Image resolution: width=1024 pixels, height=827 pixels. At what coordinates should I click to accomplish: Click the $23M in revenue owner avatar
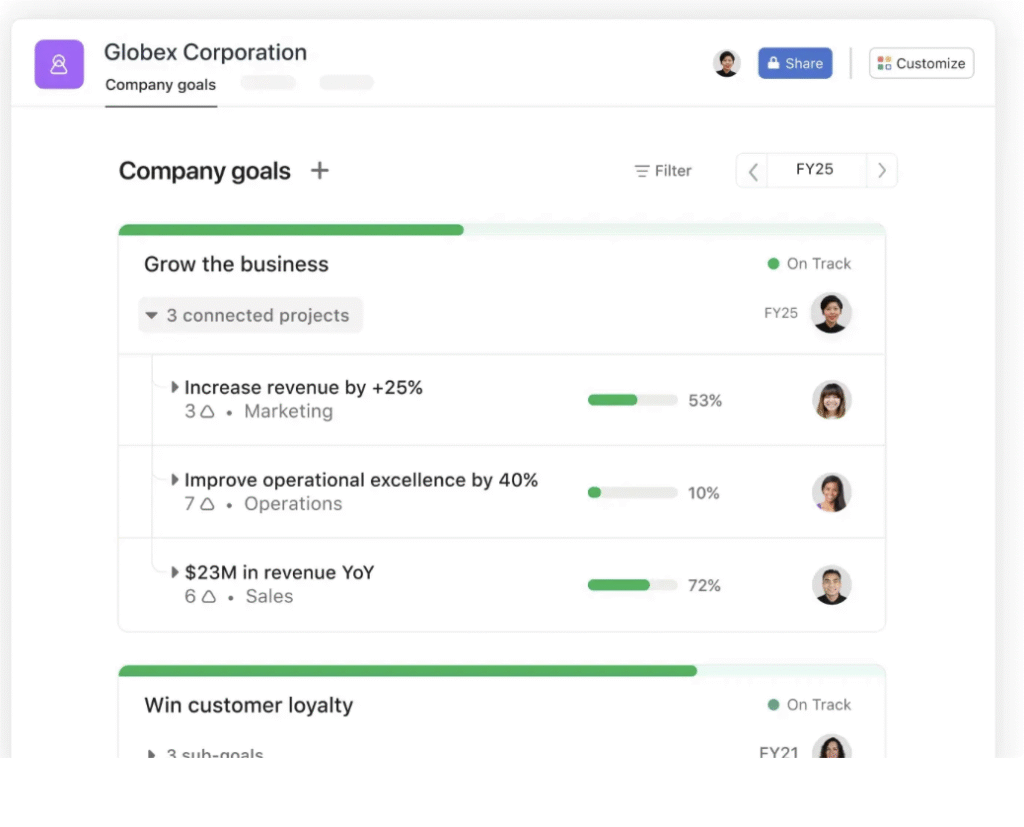point(831,585)
